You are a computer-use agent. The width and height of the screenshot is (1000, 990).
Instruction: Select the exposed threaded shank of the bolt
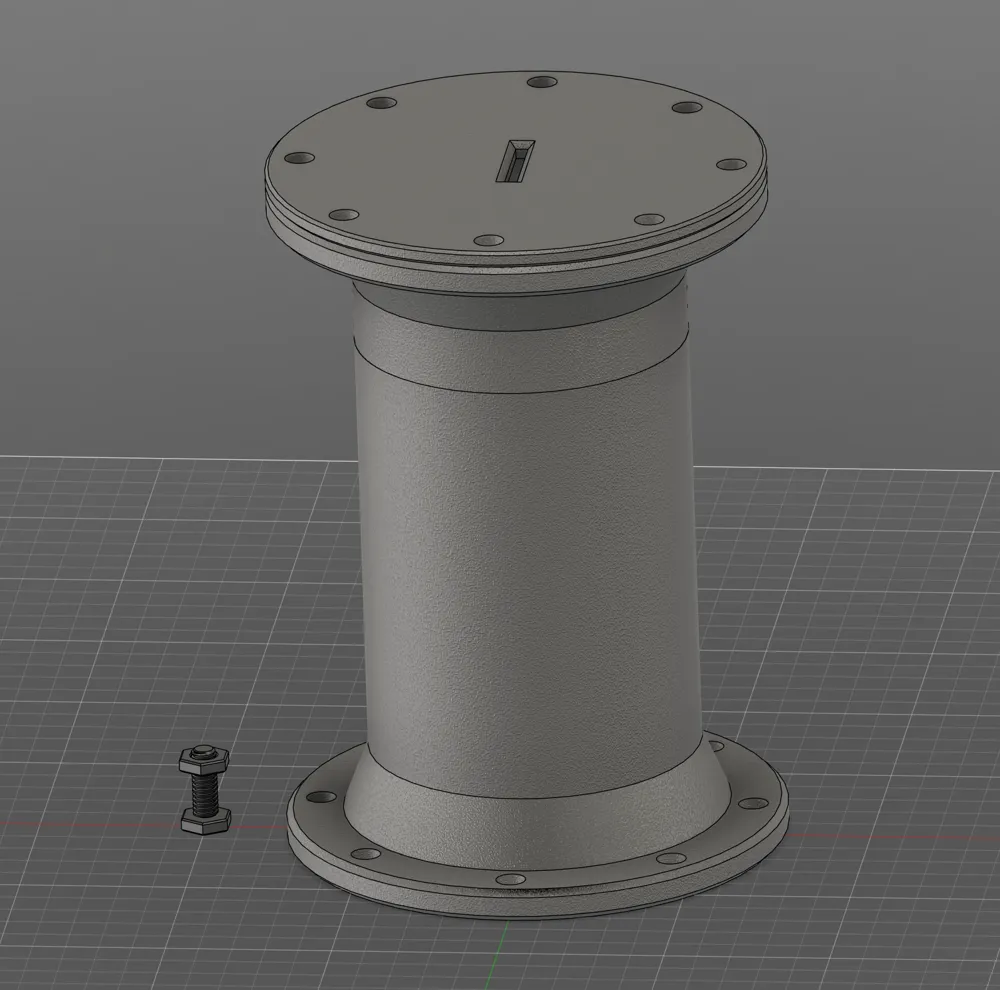pyautogui.click(x=206, y=792)
